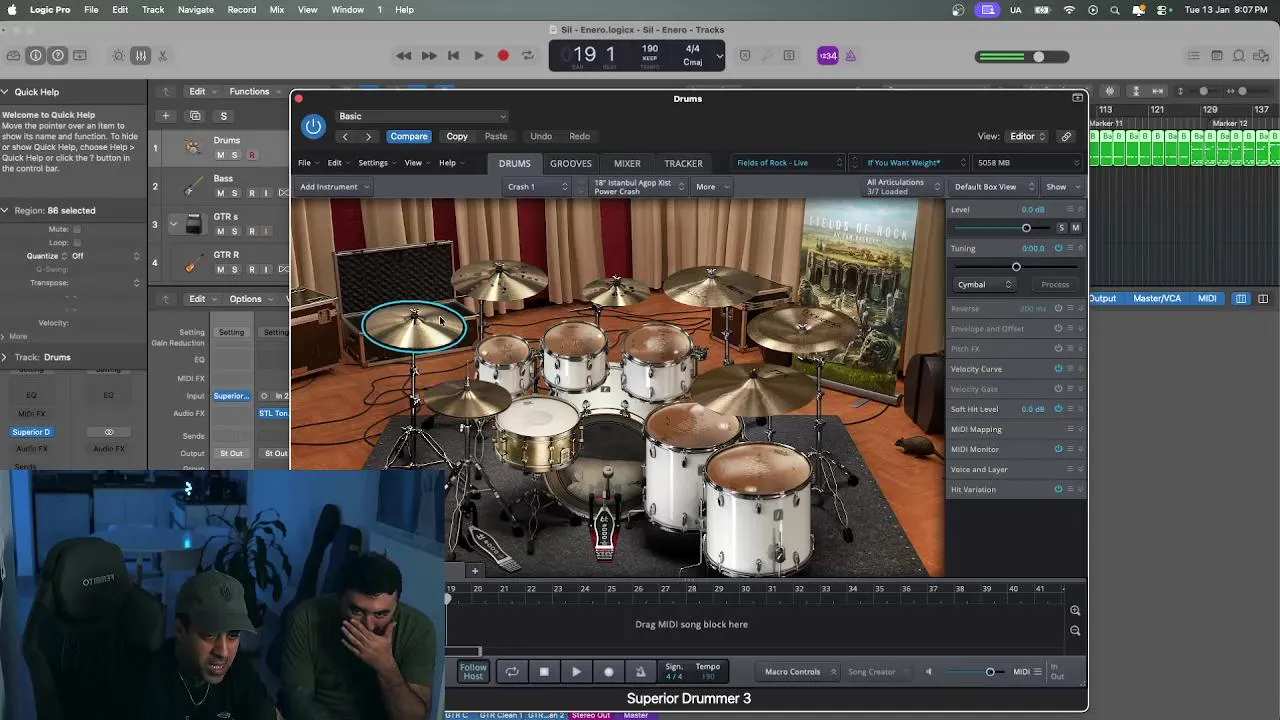Open Logic Pro Library button in control bar
The width and height of the screenshot is (1280, 720).
point(14,56)
